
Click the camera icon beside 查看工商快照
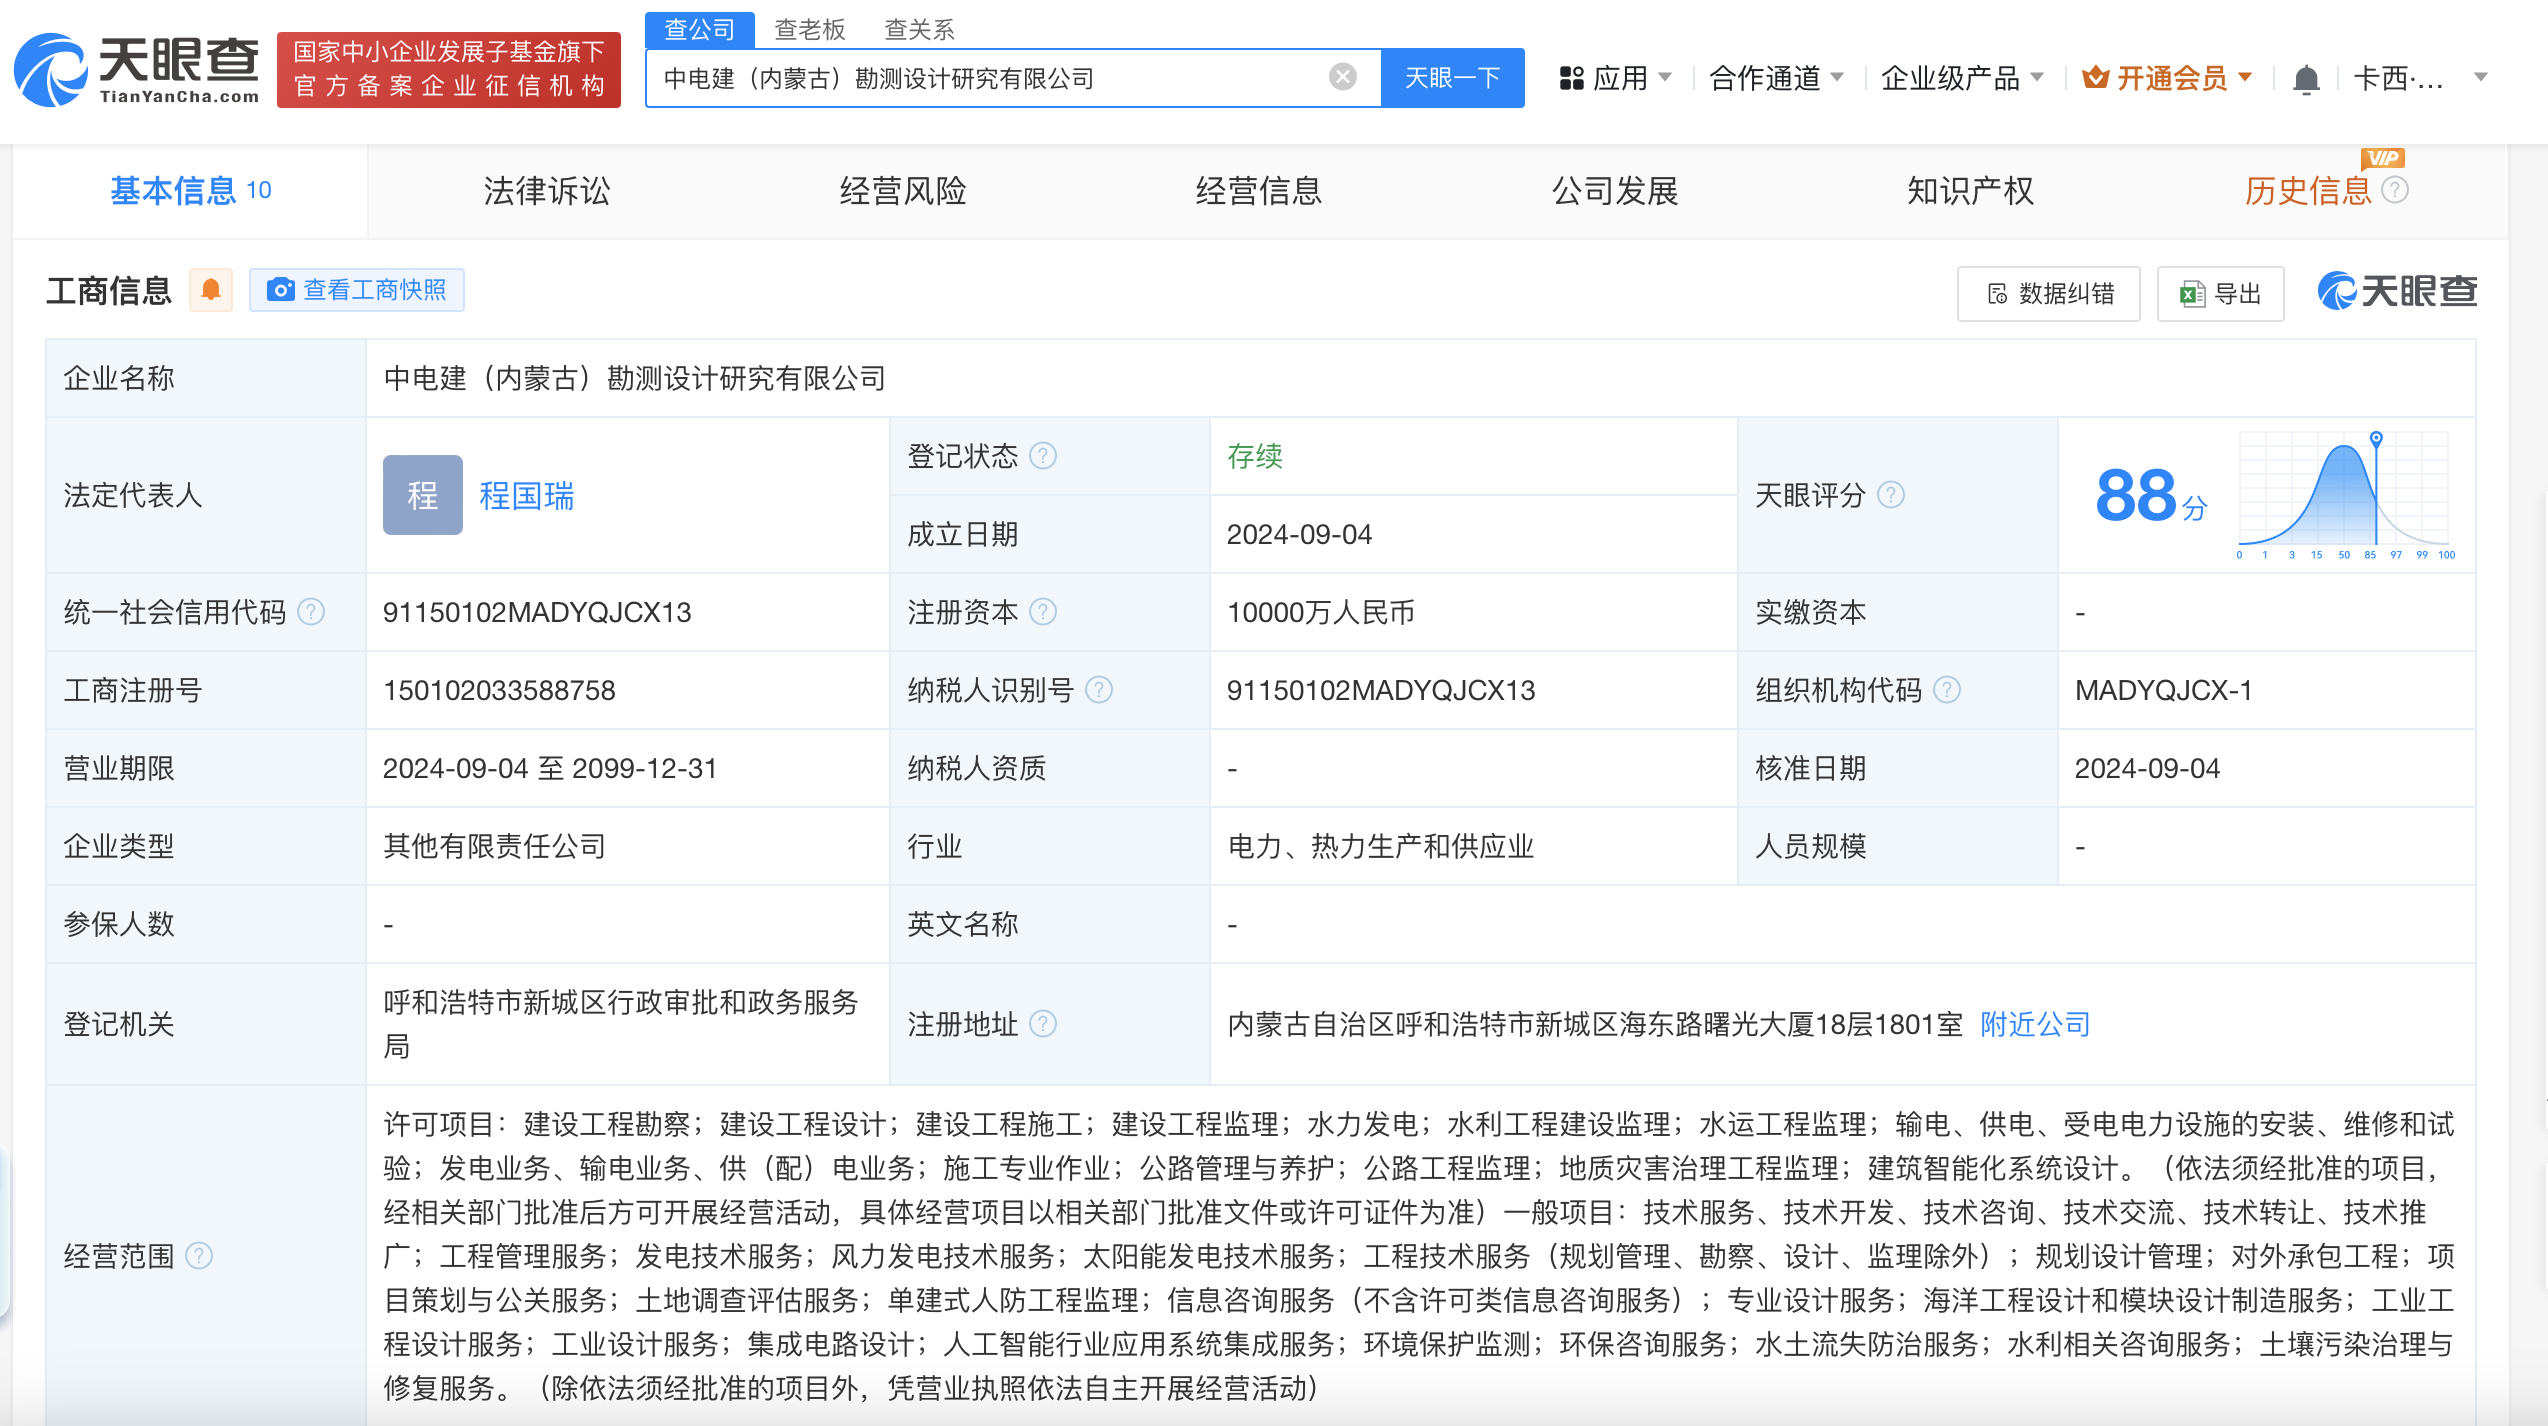282,289
